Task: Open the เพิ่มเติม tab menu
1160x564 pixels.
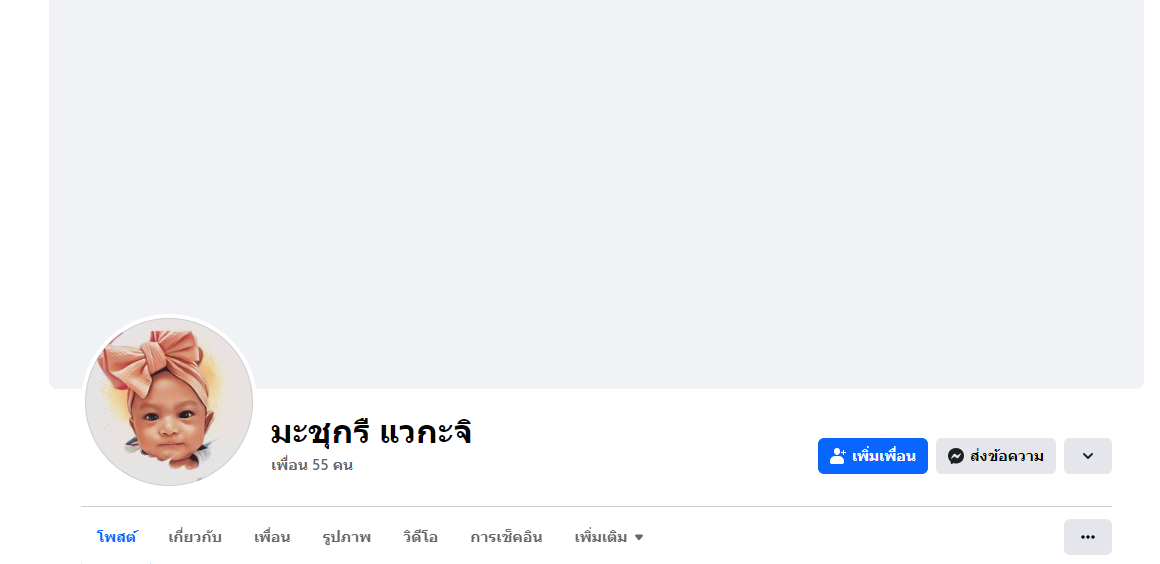Action: click(601, 537)
